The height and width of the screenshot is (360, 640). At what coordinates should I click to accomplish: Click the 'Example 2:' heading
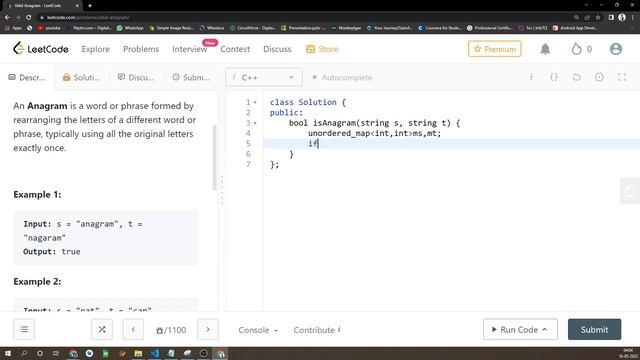pyautogui.click(x=37, y=282)
